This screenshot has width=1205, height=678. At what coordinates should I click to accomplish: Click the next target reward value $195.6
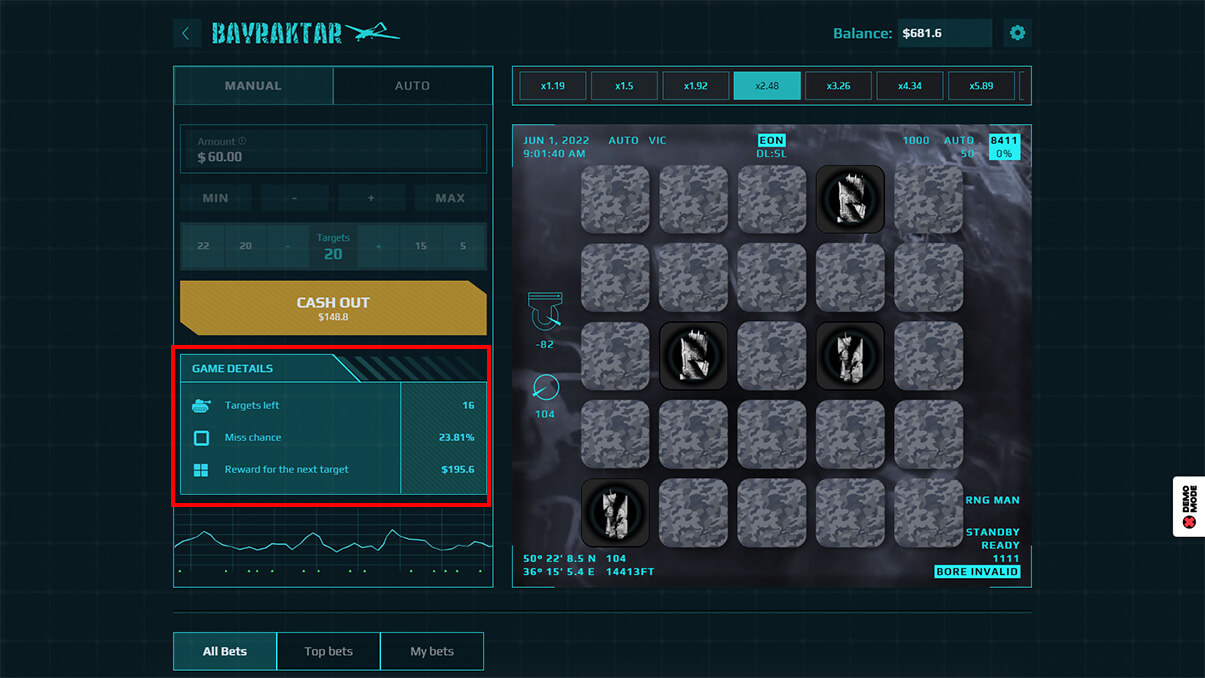[x=457, y=470]
